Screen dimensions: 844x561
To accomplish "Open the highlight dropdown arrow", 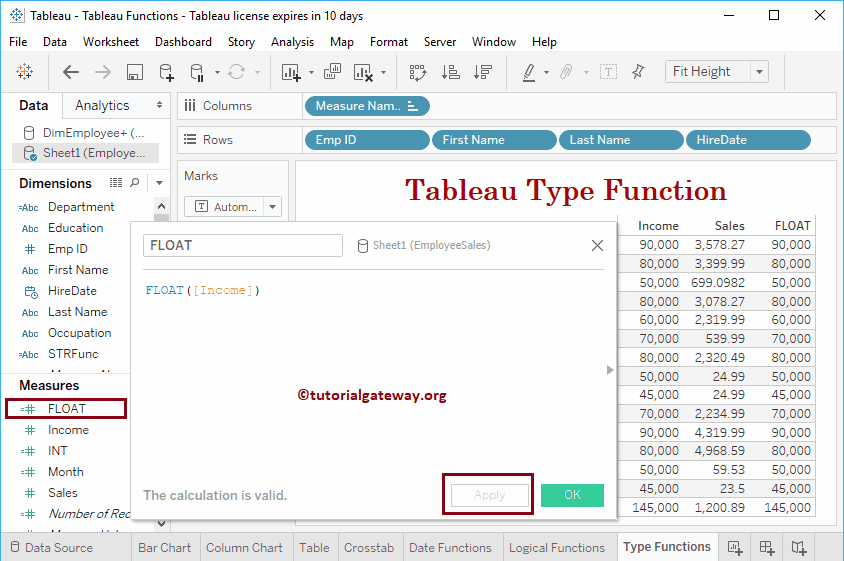I will tap(546, 72).
